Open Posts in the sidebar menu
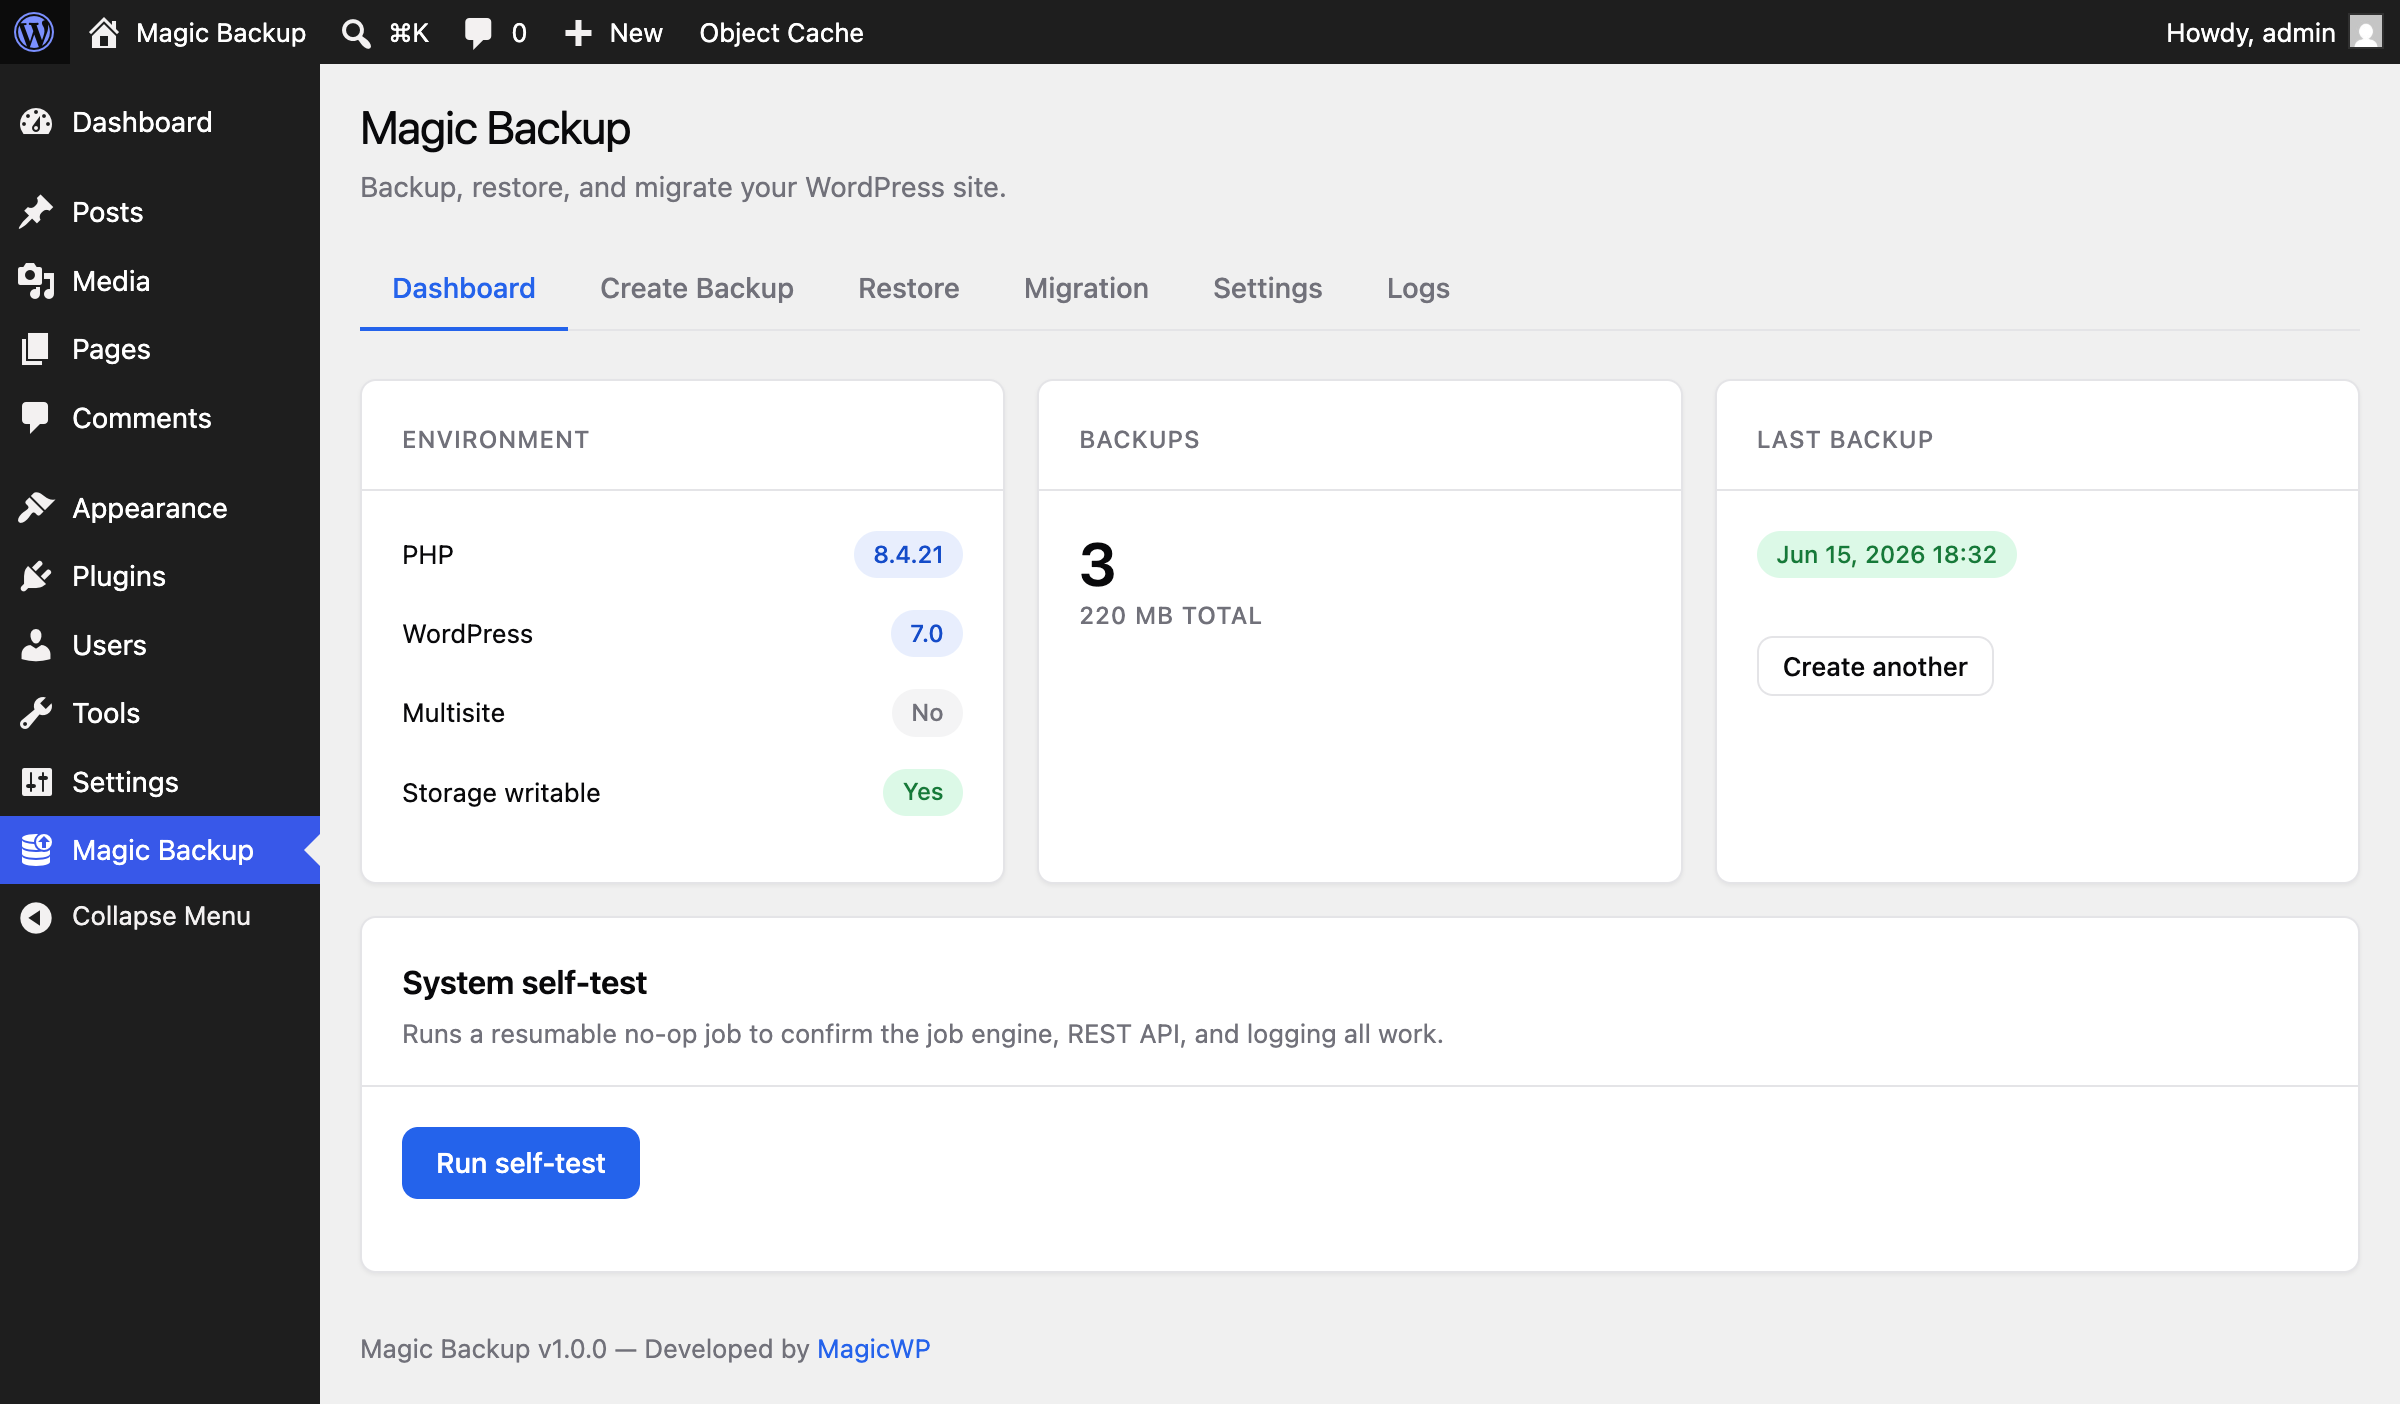The image size is (2400, 1404). (108, 212)
